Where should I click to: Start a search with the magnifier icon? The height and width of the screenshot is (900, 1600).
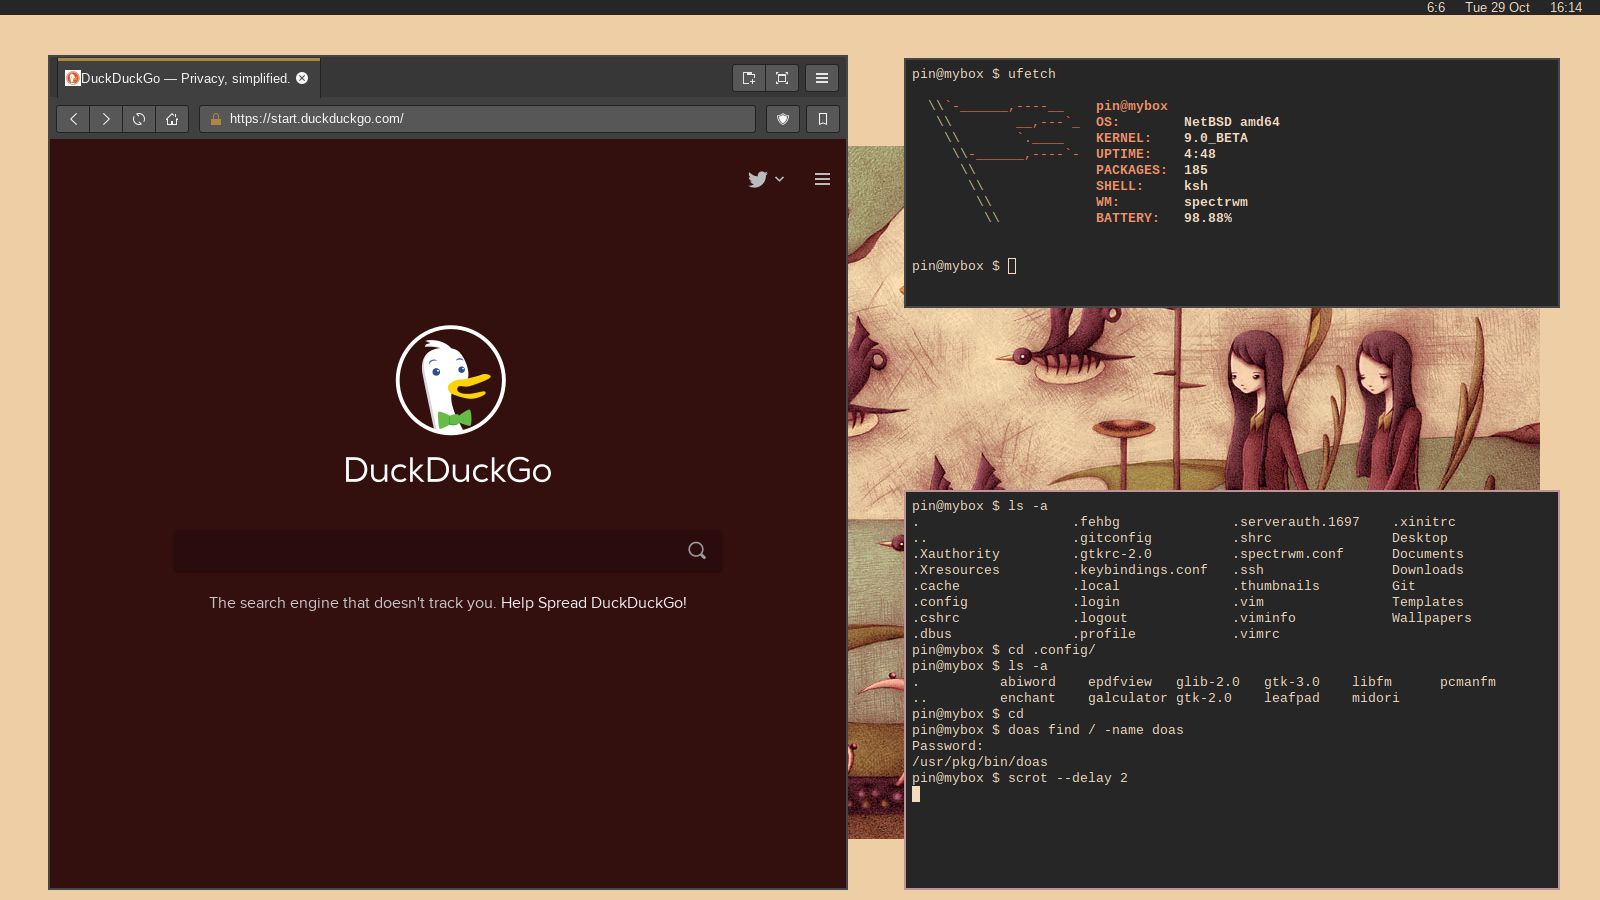click(x=696, y=551)
